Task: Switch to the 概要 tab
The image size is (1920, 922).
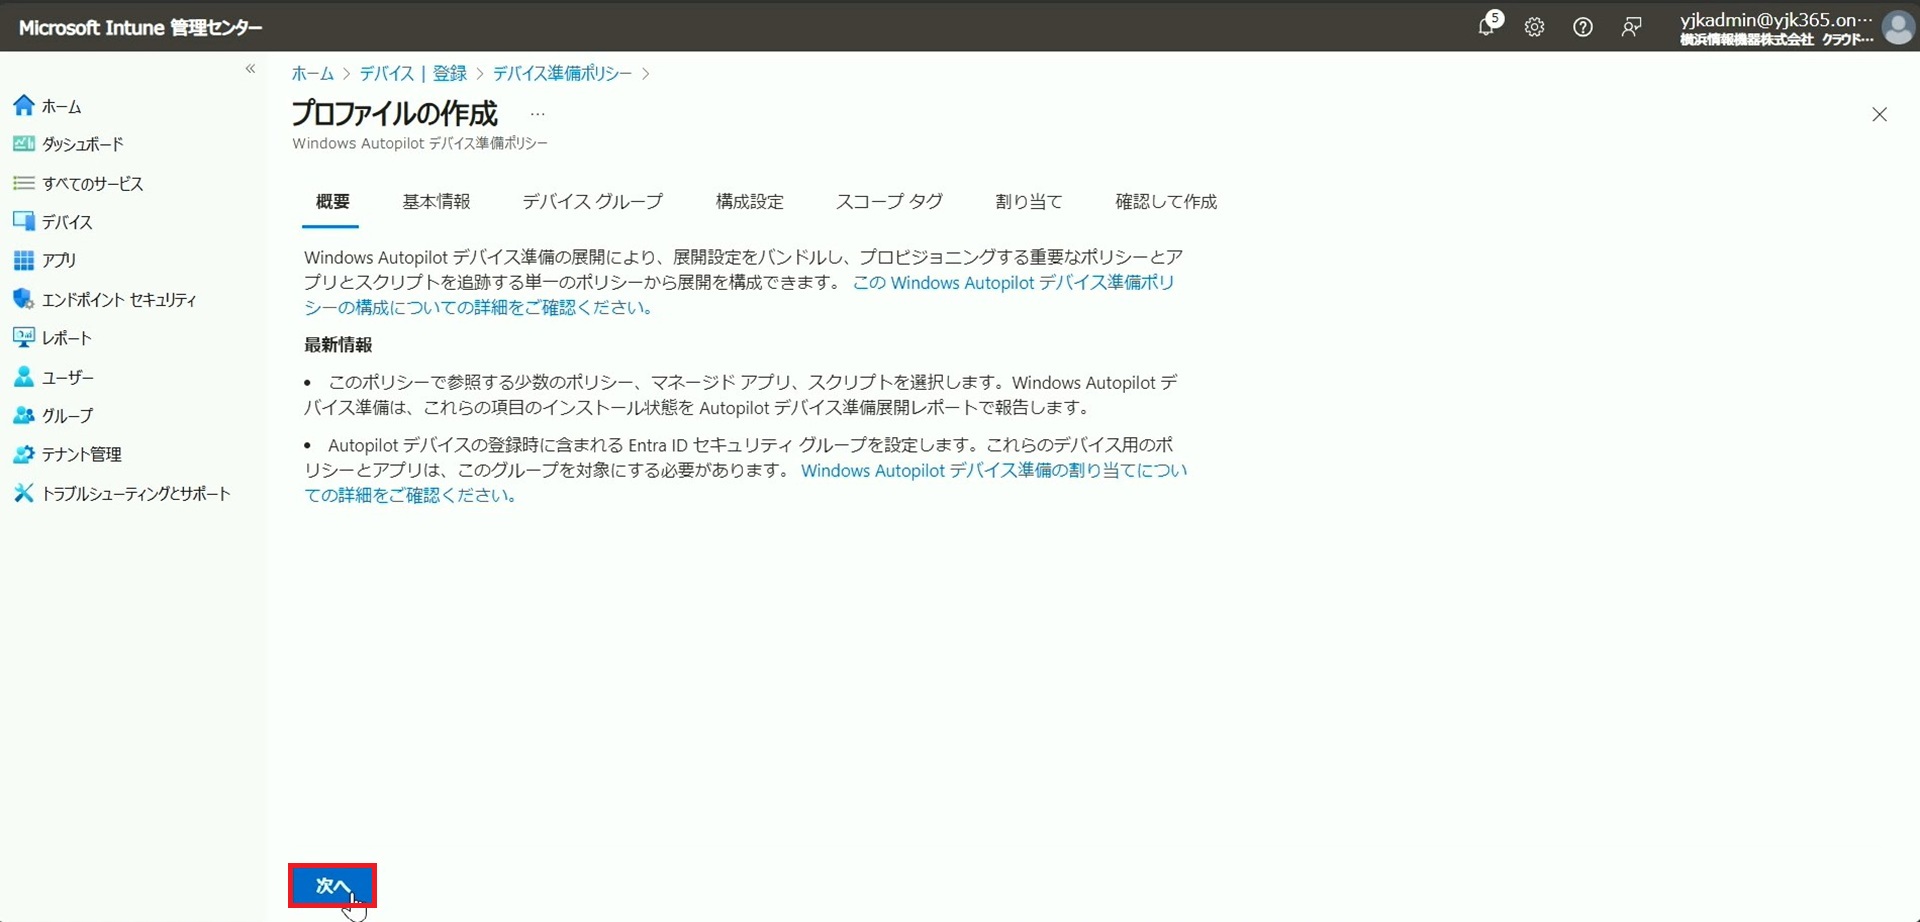Action: point(332,202)
